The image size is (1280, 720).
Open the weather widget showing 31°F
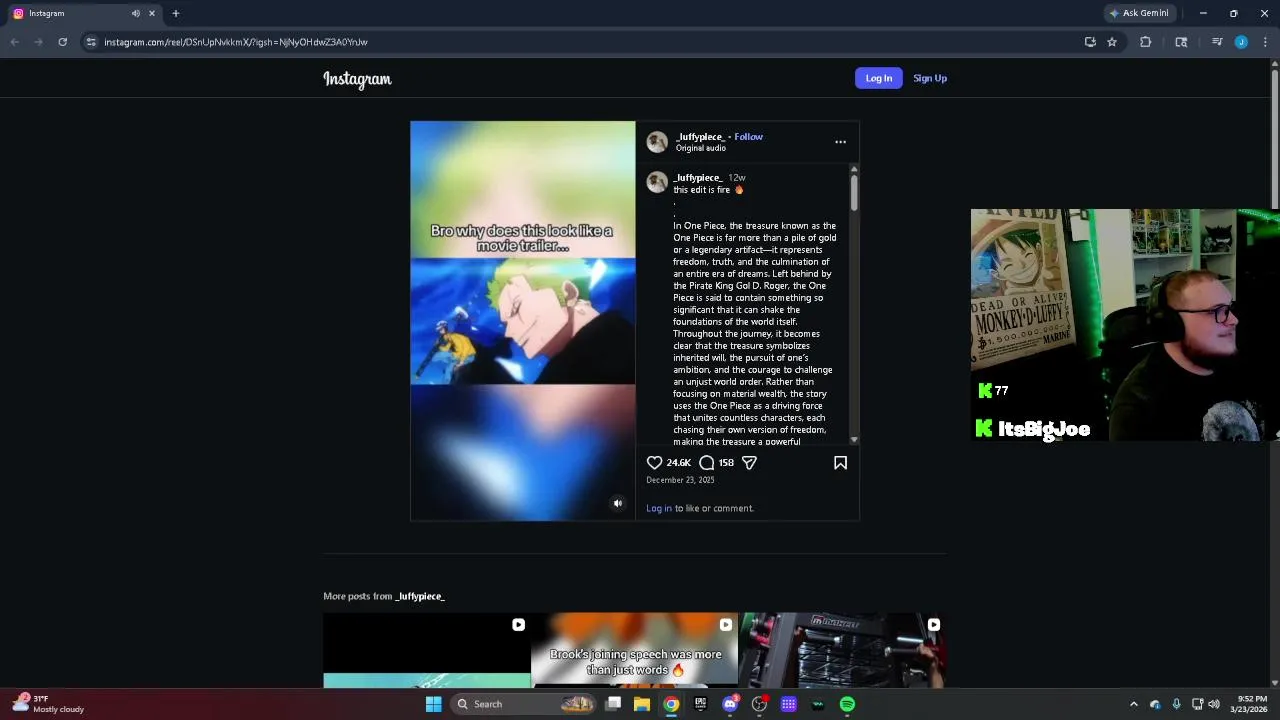tap(48, 704)
